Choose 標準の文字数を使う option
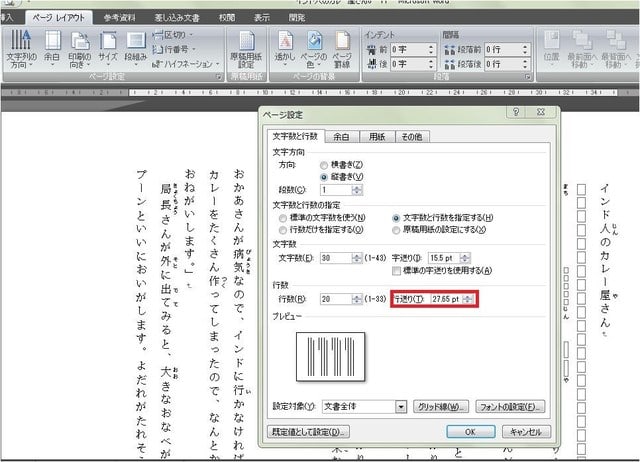The height and width of the screenshot is (462, 640). (x=282, y=218)
